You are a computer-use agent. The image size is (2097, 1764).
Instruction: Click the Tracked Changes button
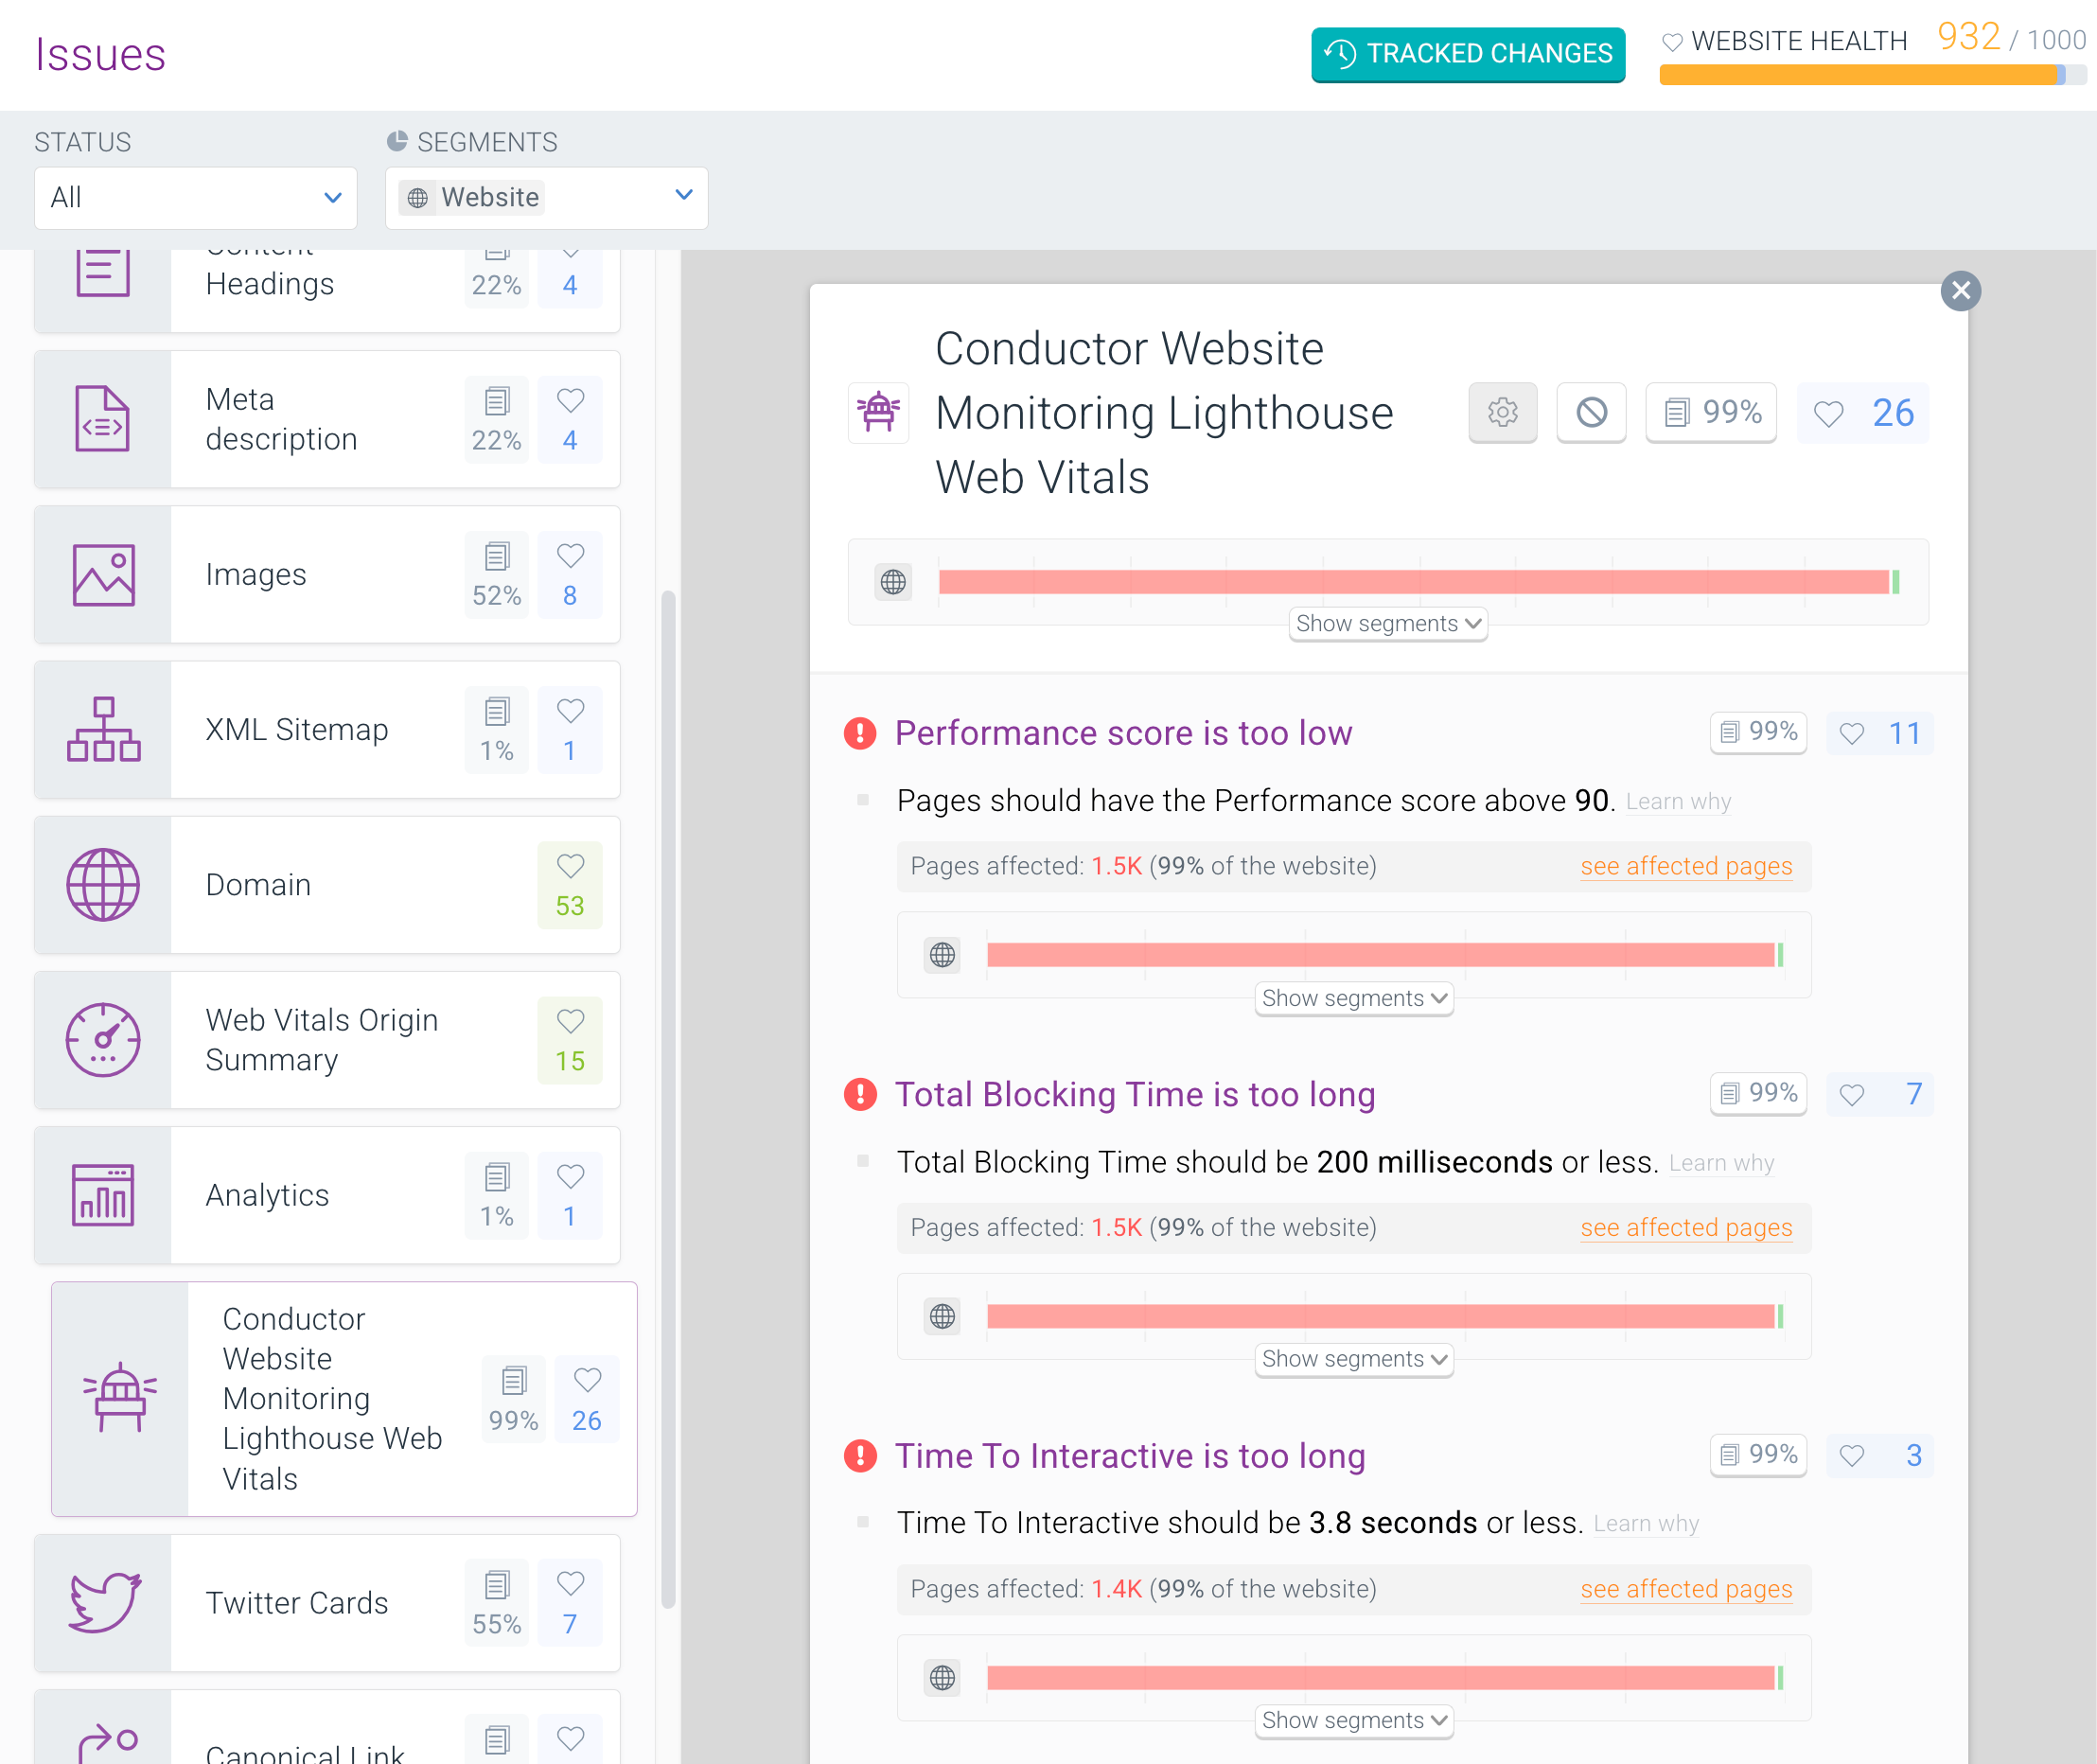click(x=1468, y=54)
